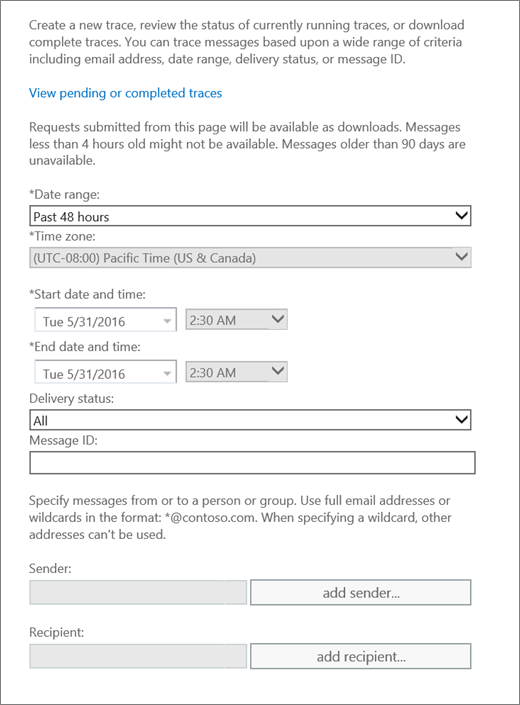
Task: Open the End date calendar picker arrow
Action: (167, 374)
